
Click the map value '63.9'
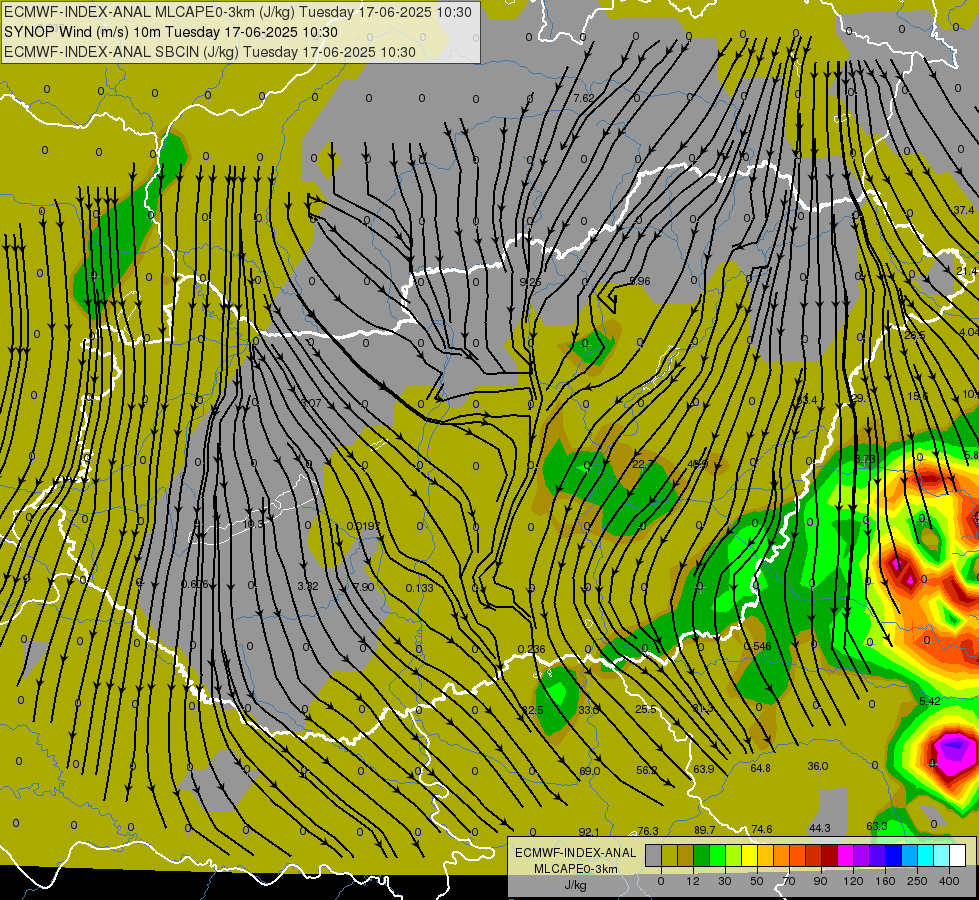pos(704,769)
